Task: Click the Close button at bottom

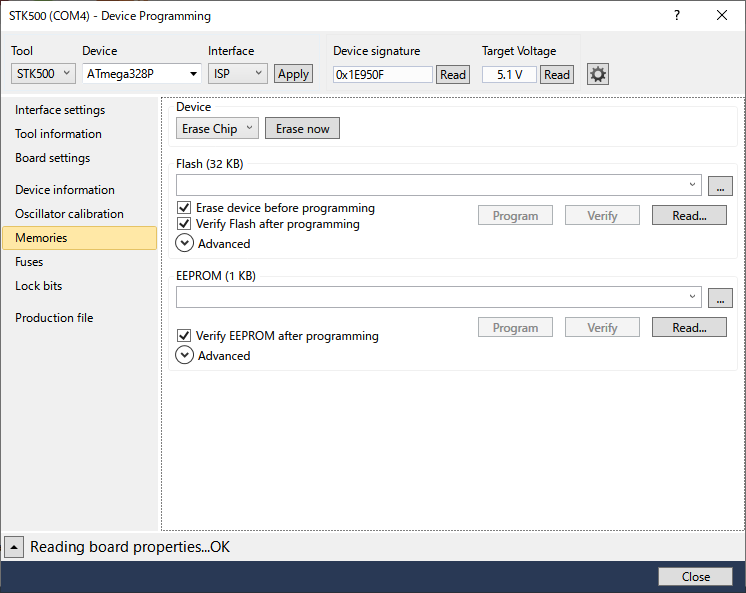Action: (x=695, y=577)
